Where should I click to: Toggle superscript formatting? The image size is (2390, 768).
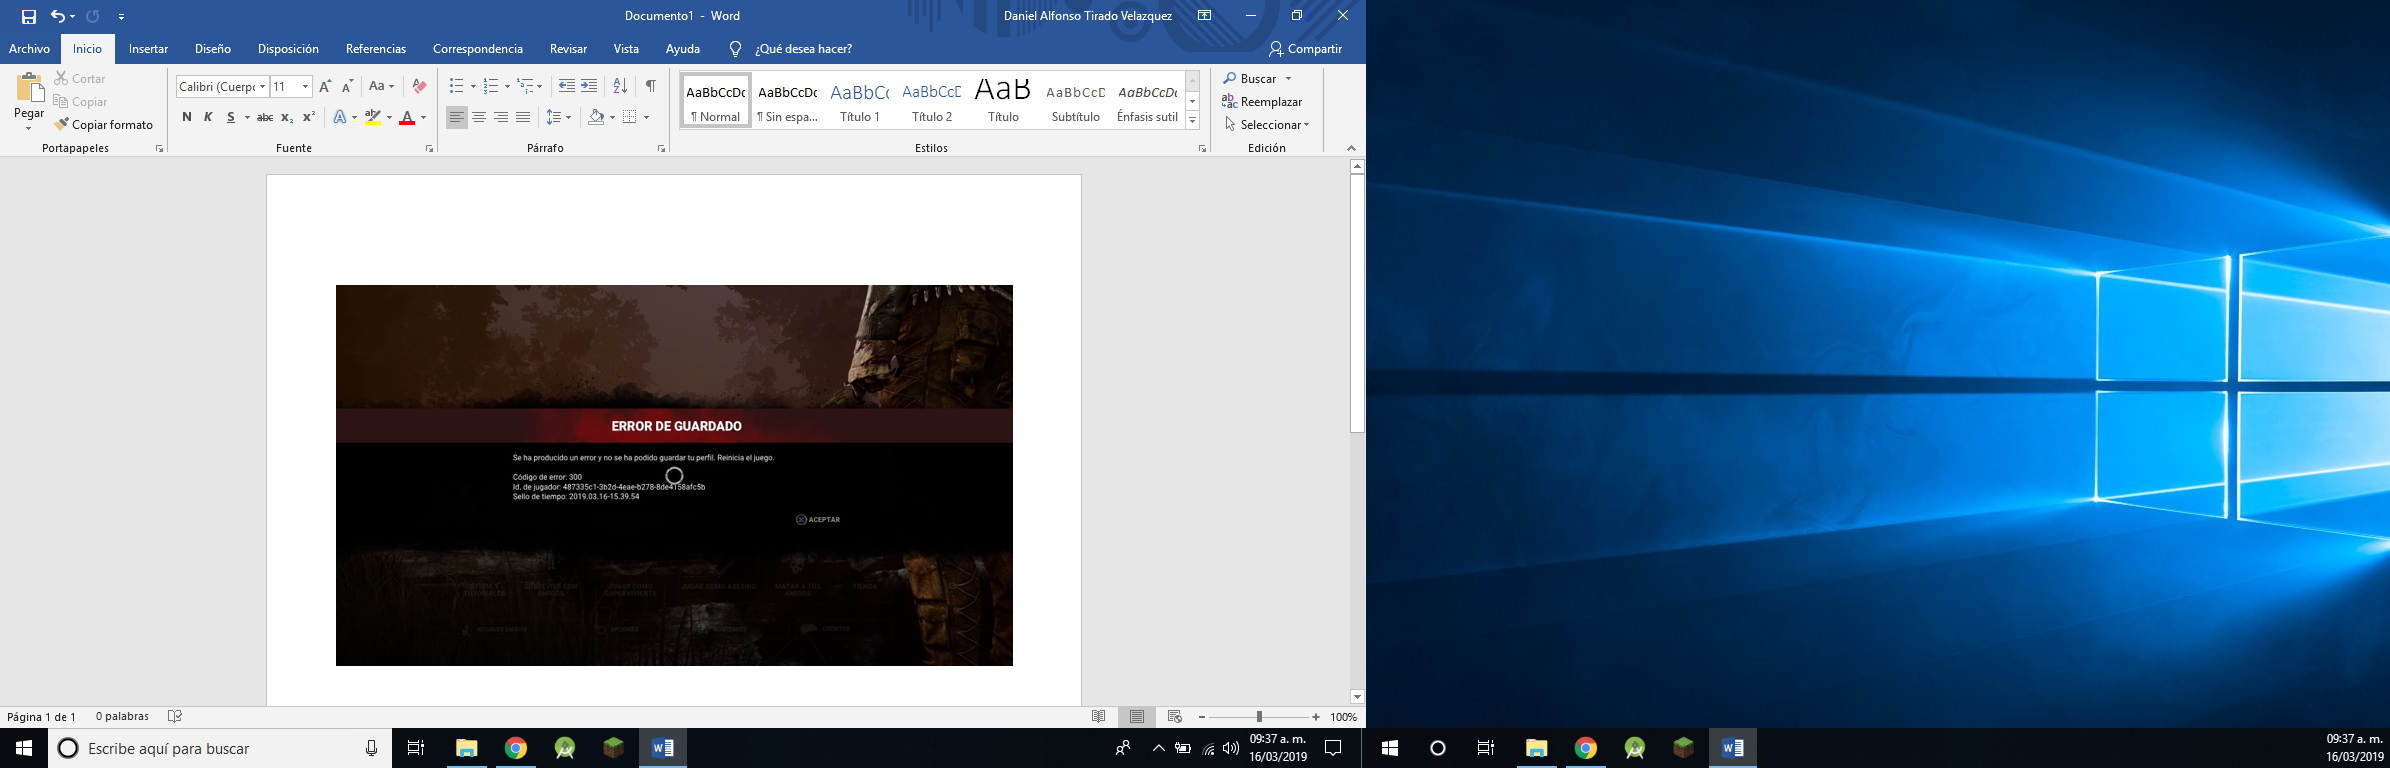[309, 117]
